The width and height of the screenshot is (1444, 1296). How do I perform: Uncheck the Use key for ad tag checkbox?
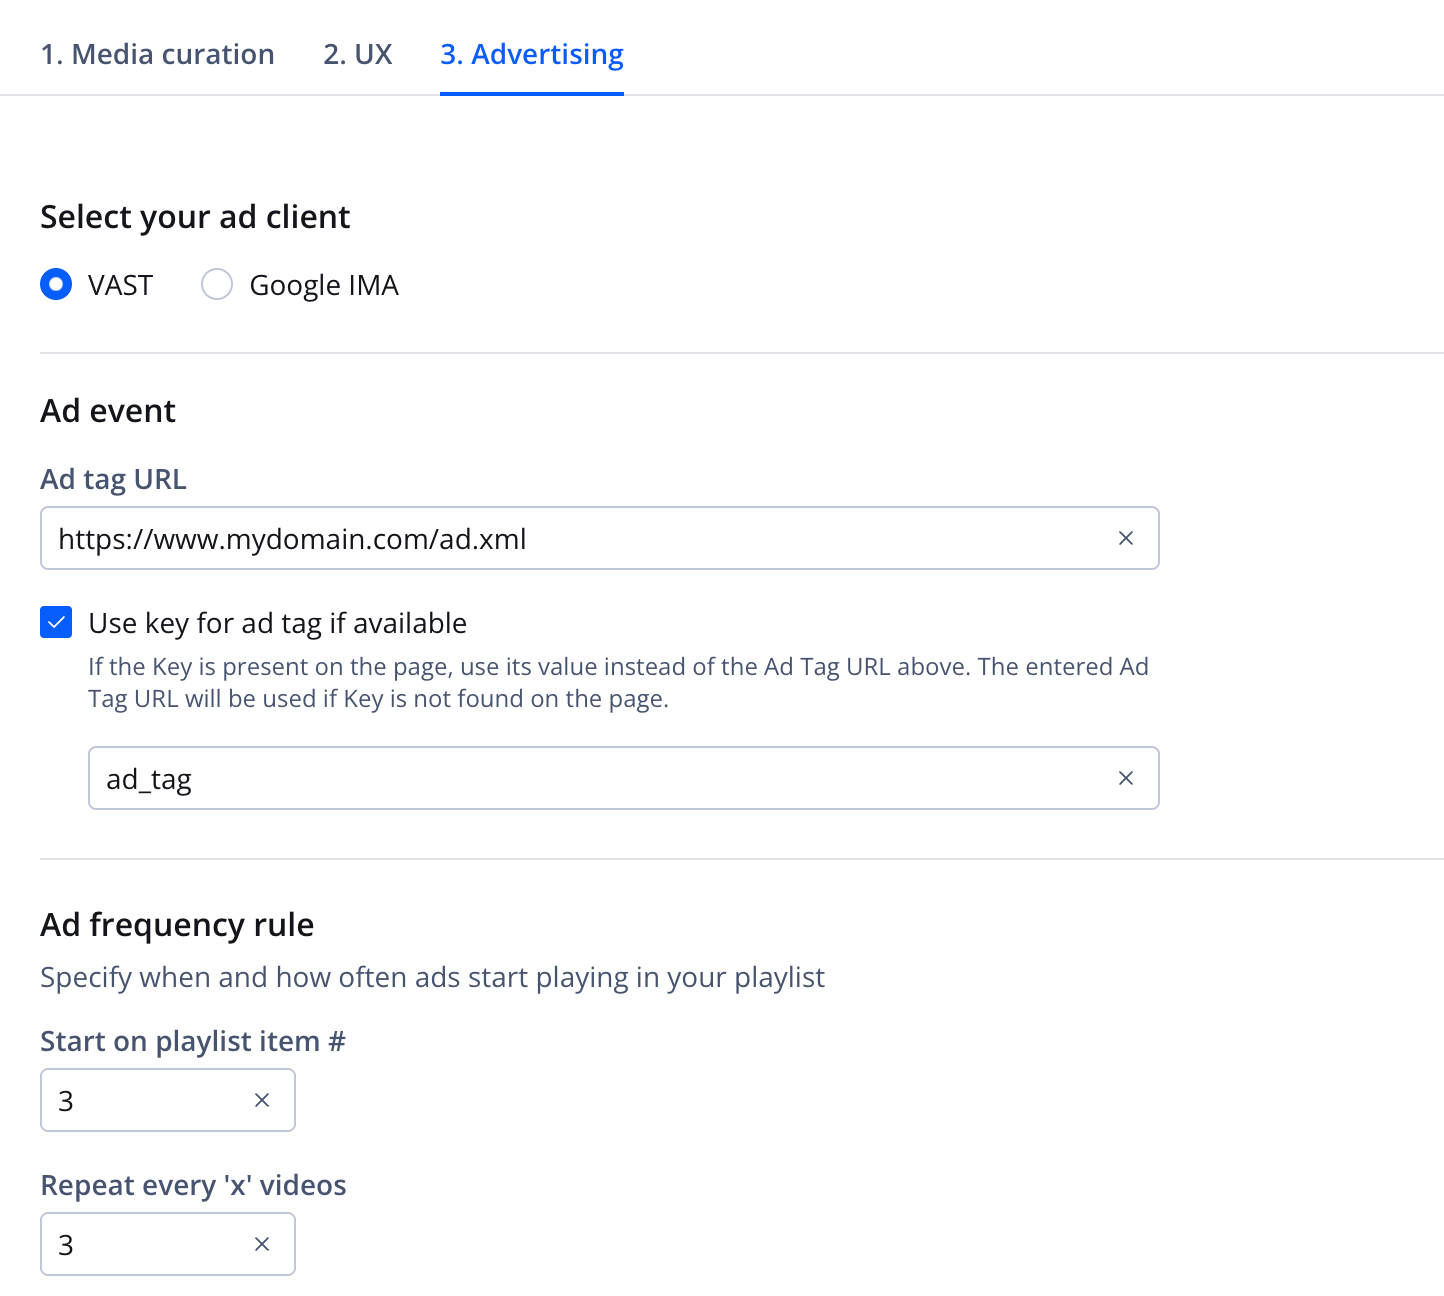(x=56, y=622)
